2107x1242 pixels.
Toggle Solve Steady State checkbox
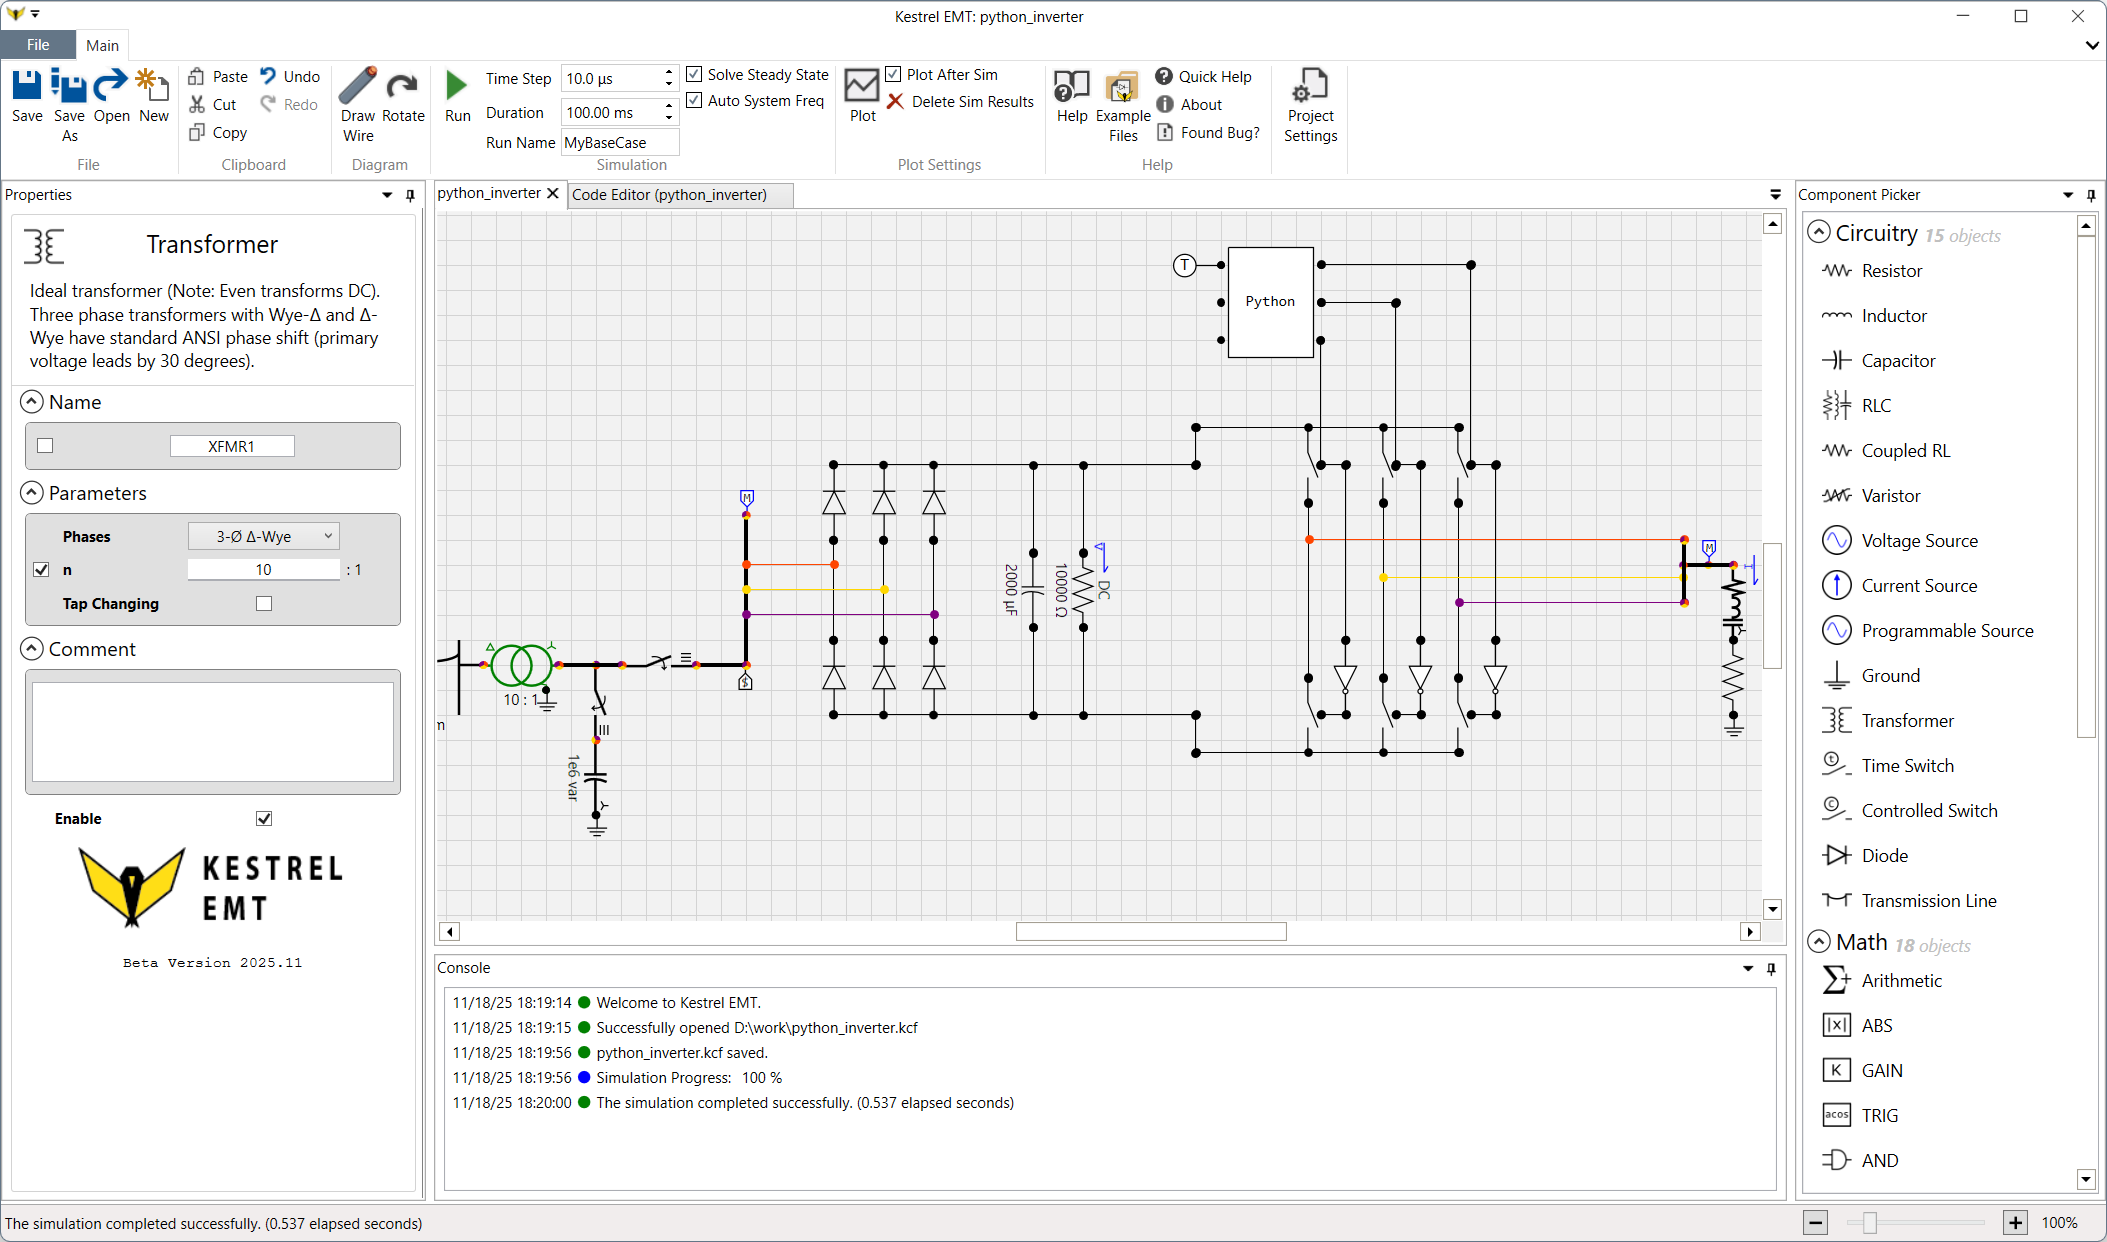coord(694,74)
